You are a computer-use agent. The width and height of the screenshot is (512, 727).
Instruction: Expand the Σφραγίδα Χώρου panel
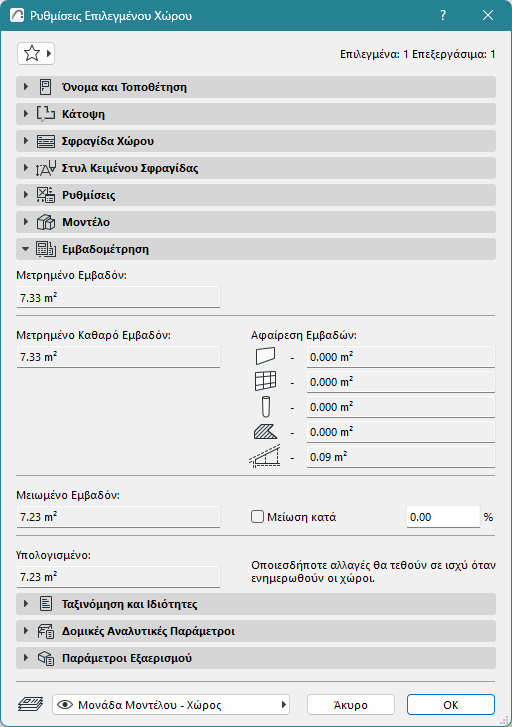pos(26,140)
